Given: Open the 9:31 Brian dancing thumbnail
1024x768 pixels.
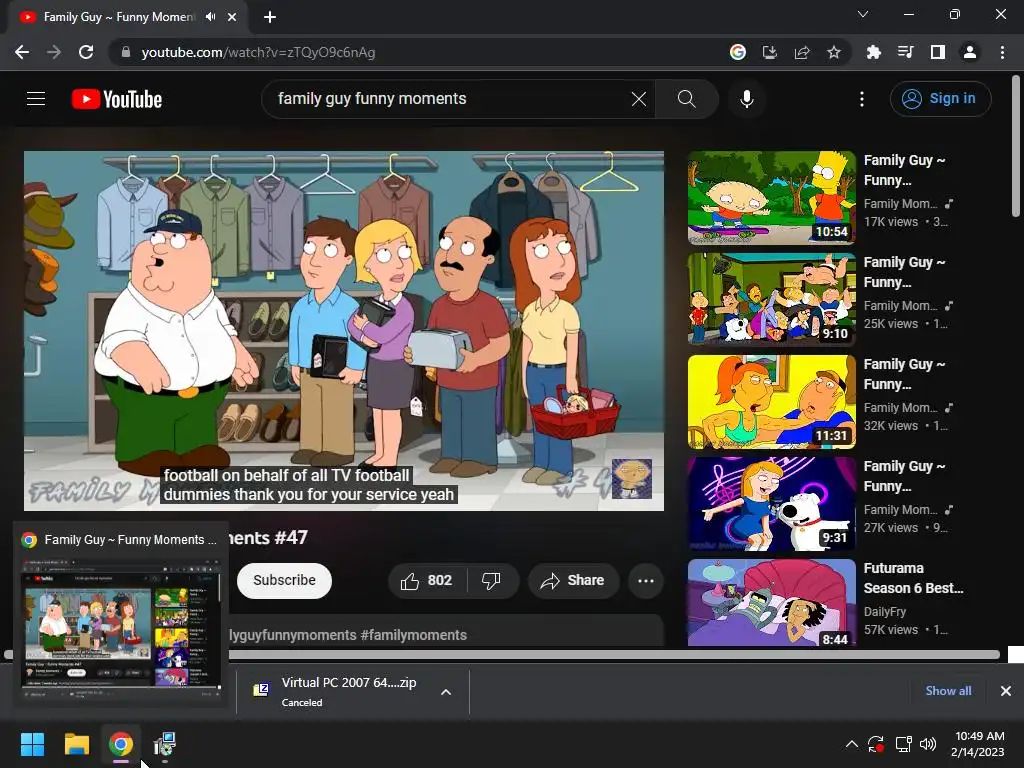Looking at the screenshot, I should (x=771, y=504).
